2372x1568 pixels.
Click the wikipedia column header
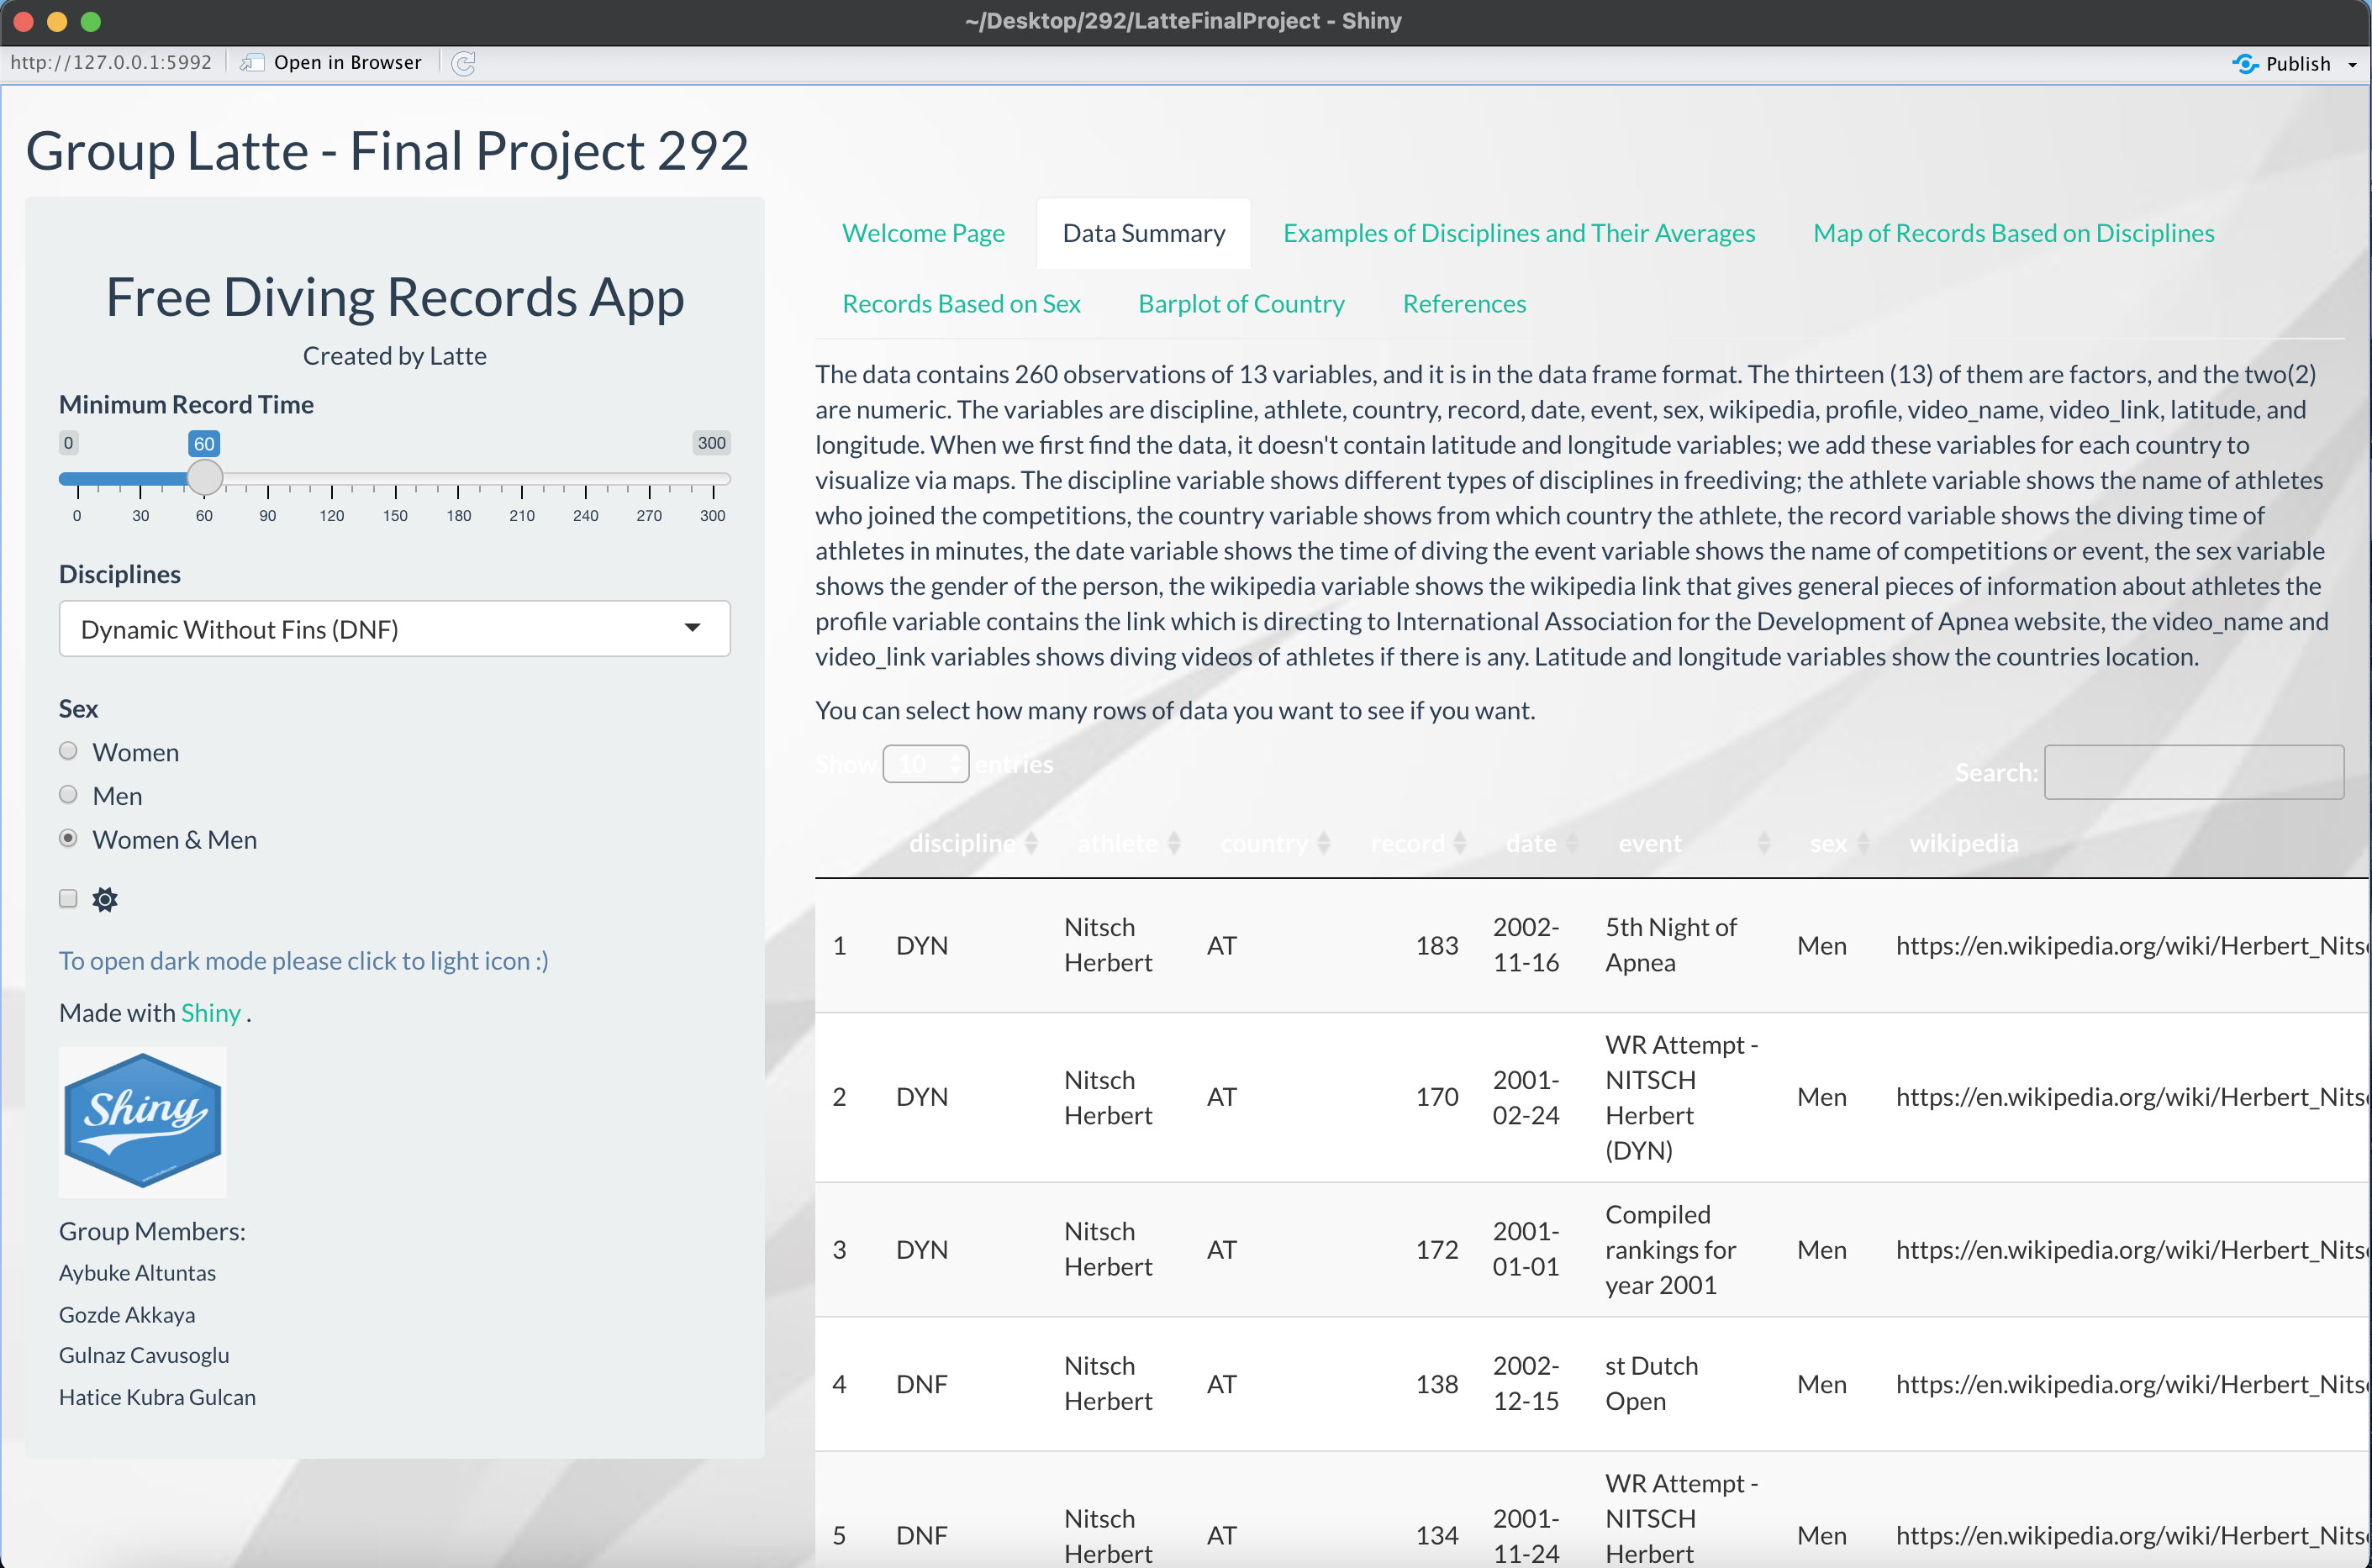[1963, 844]
